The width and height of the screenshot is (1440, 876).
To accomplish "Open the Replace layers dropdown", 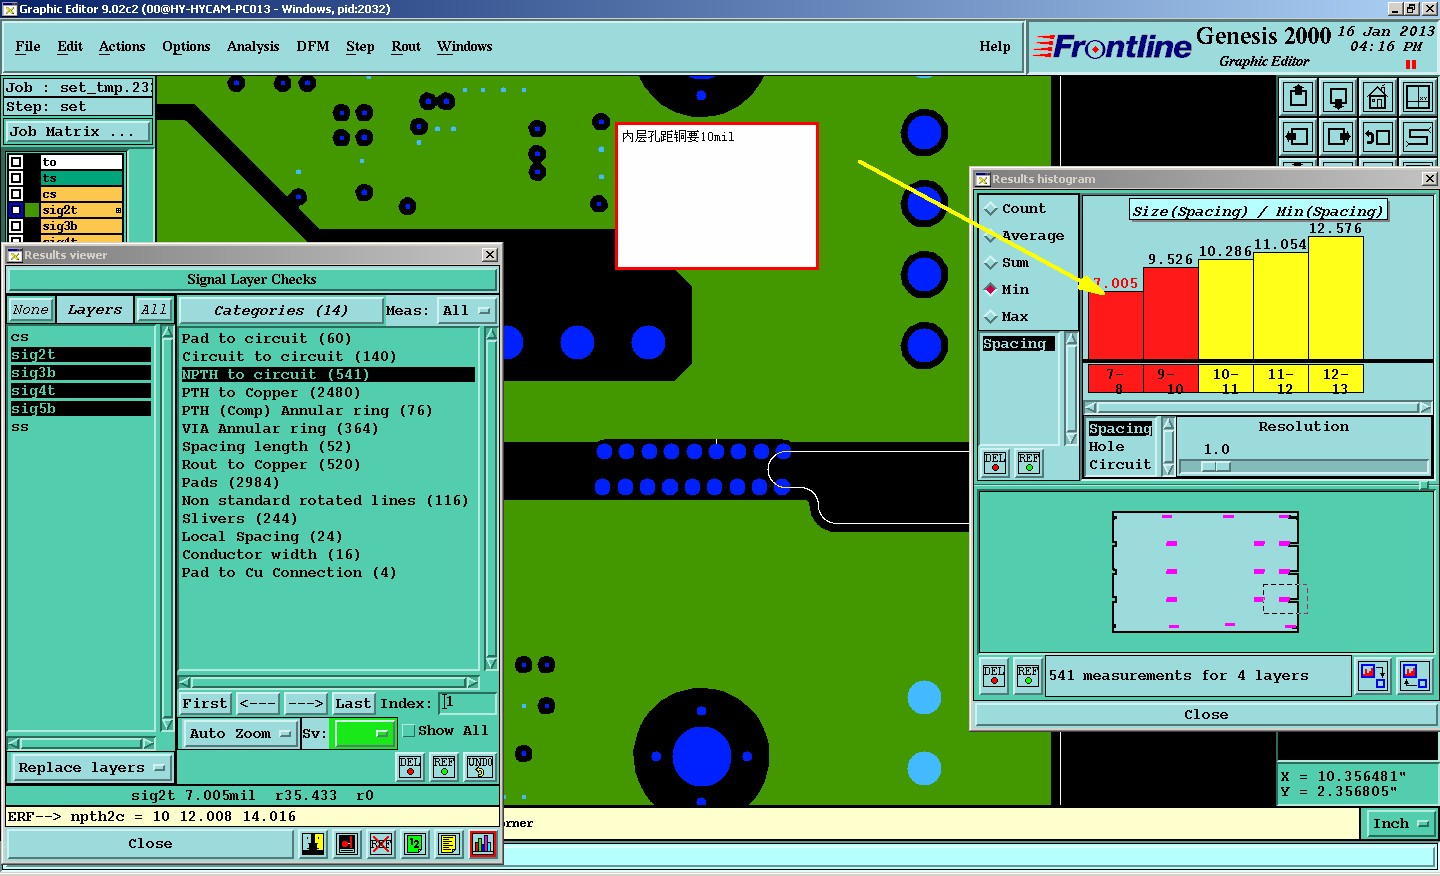I will (x=90, y=768).
